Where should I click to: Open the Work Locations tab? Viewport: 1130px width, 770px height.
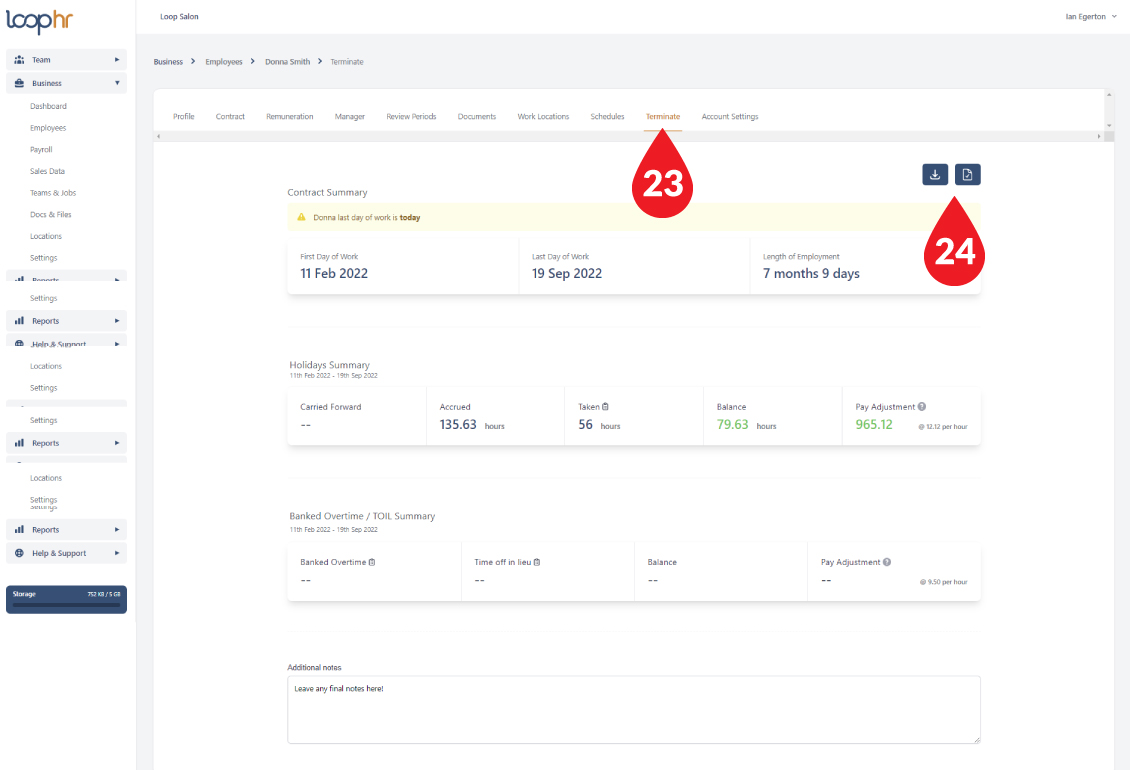[543, 116]
